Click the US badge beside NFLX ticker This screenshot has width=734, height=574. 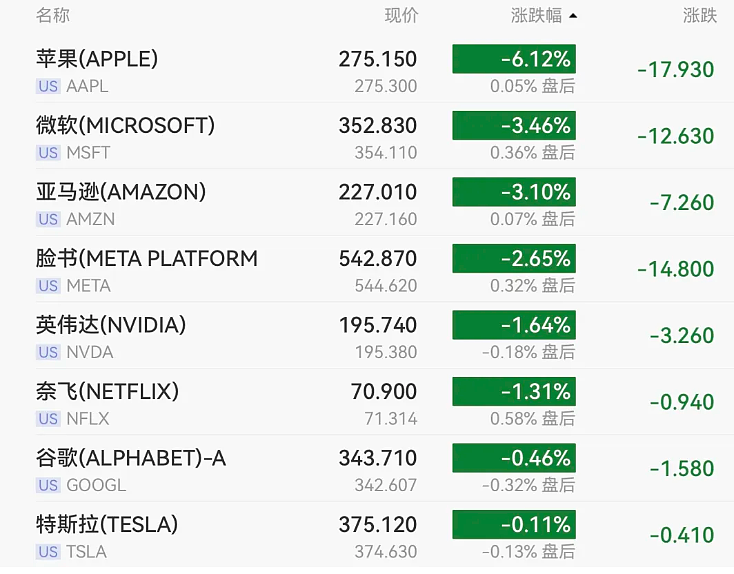pyautogui.click(x=48, y=419)
